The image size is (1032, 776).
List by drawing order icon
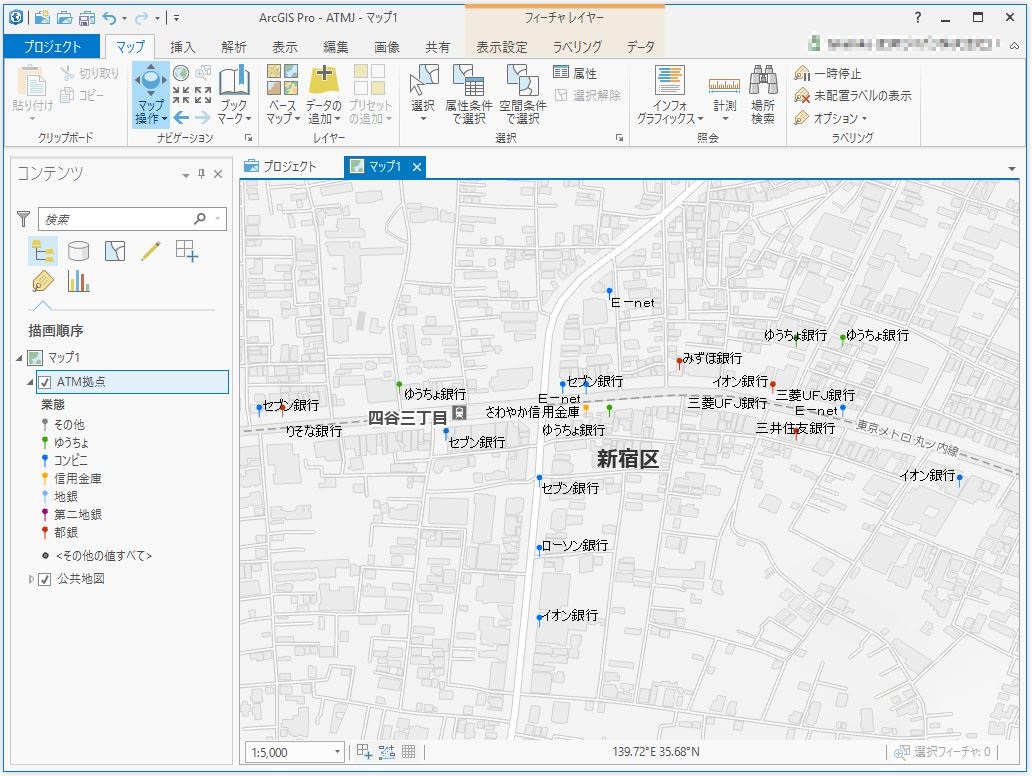pos(43,251)
